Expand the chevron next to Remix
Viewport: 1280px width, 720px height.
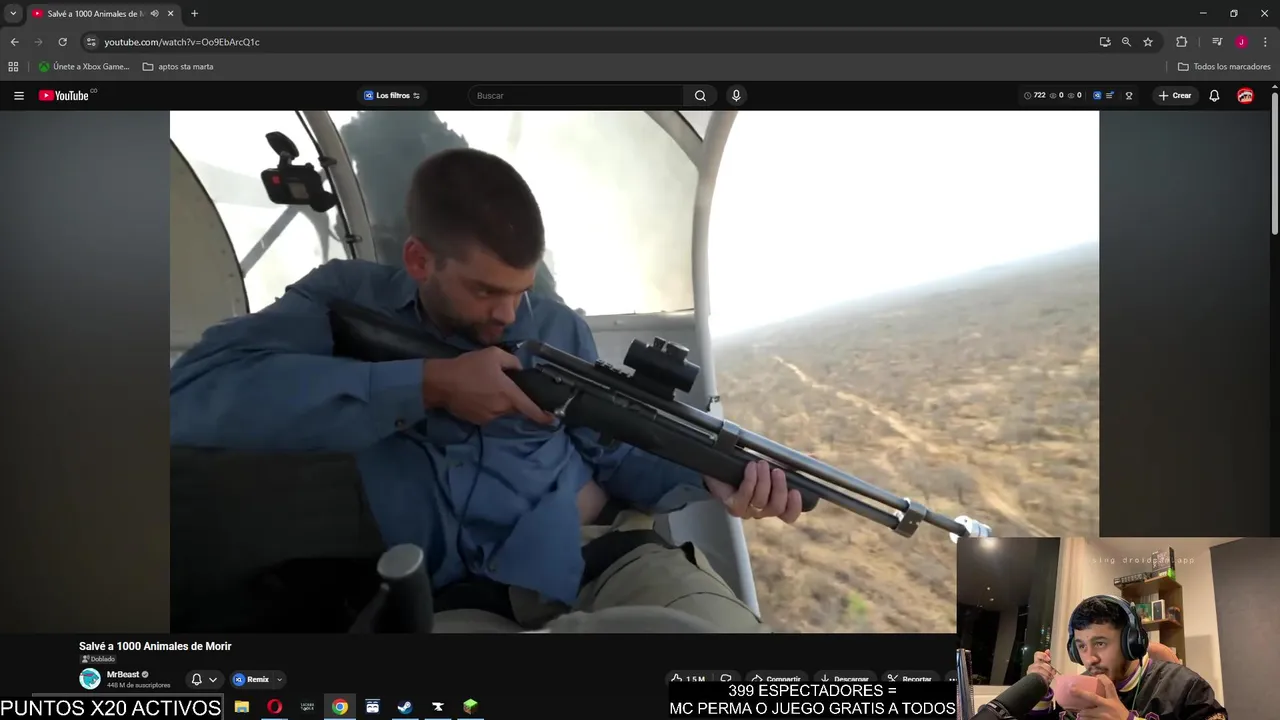[x=279, y=680]
